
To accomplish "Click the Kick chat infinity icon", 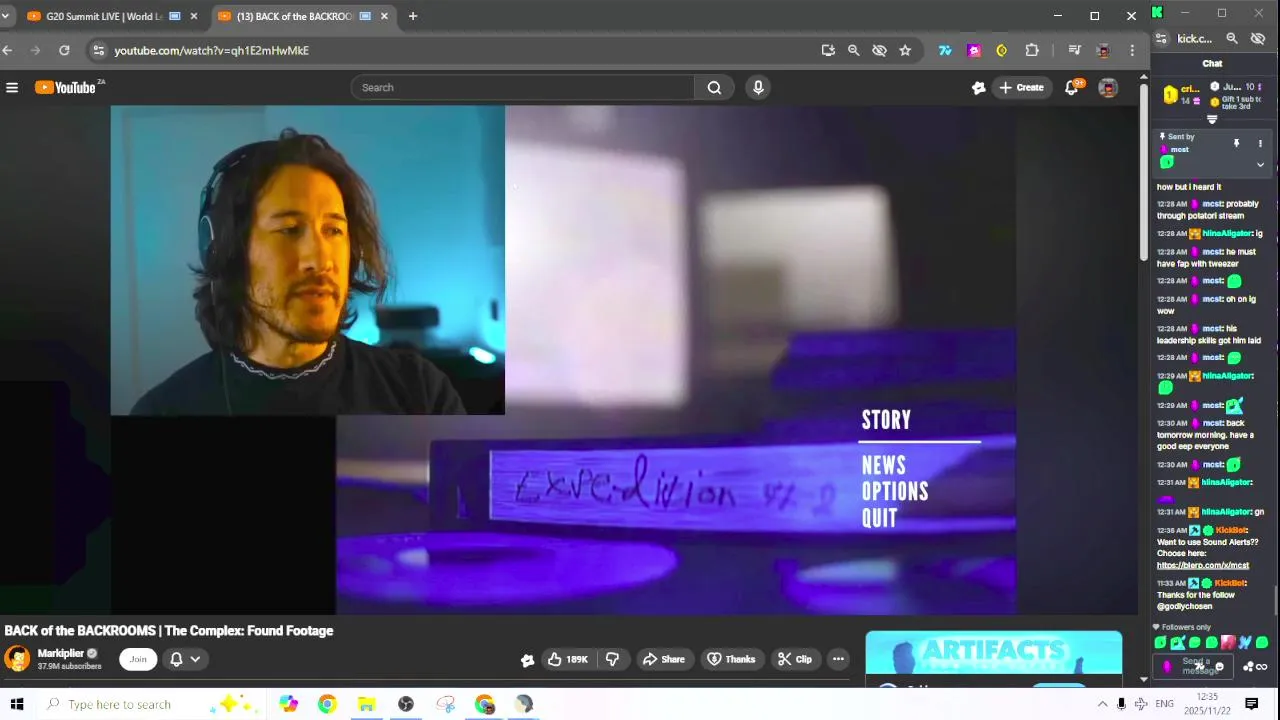I will coord(1262,667).
